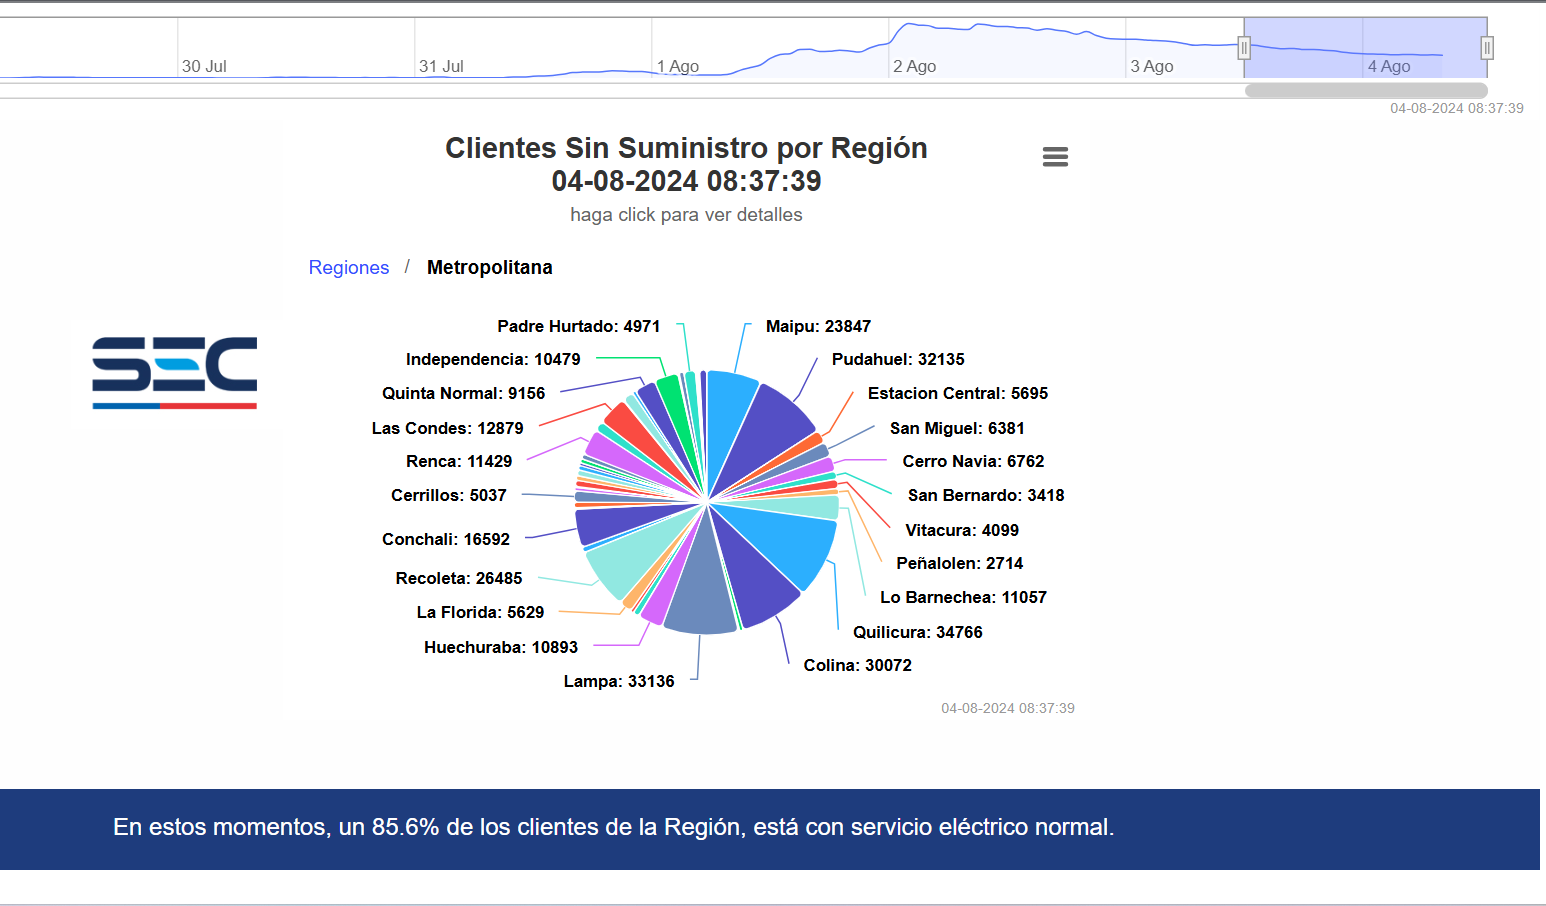1546x906 pixels.
Task: Select the Recoleta: 26485 label
Action: tap(458, 578)
